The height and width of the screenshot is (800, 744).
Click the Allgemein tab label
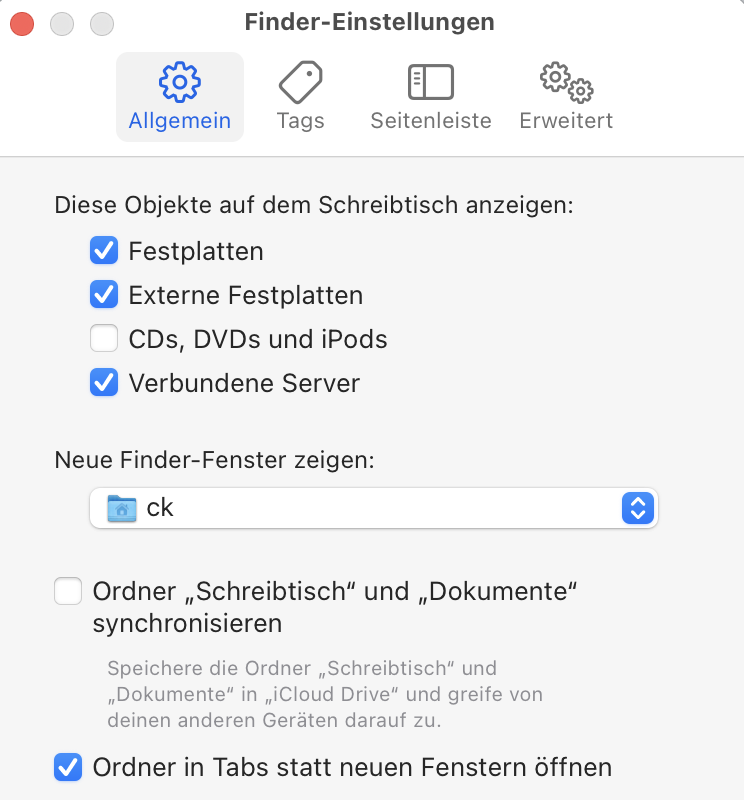(x=180, y=121)
